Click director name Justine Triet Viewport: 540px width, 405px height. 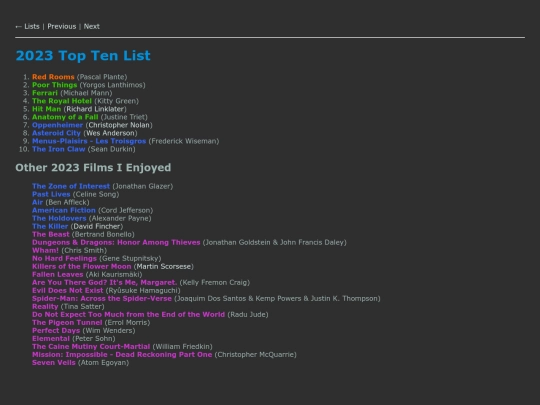click(x=124, y=117)
